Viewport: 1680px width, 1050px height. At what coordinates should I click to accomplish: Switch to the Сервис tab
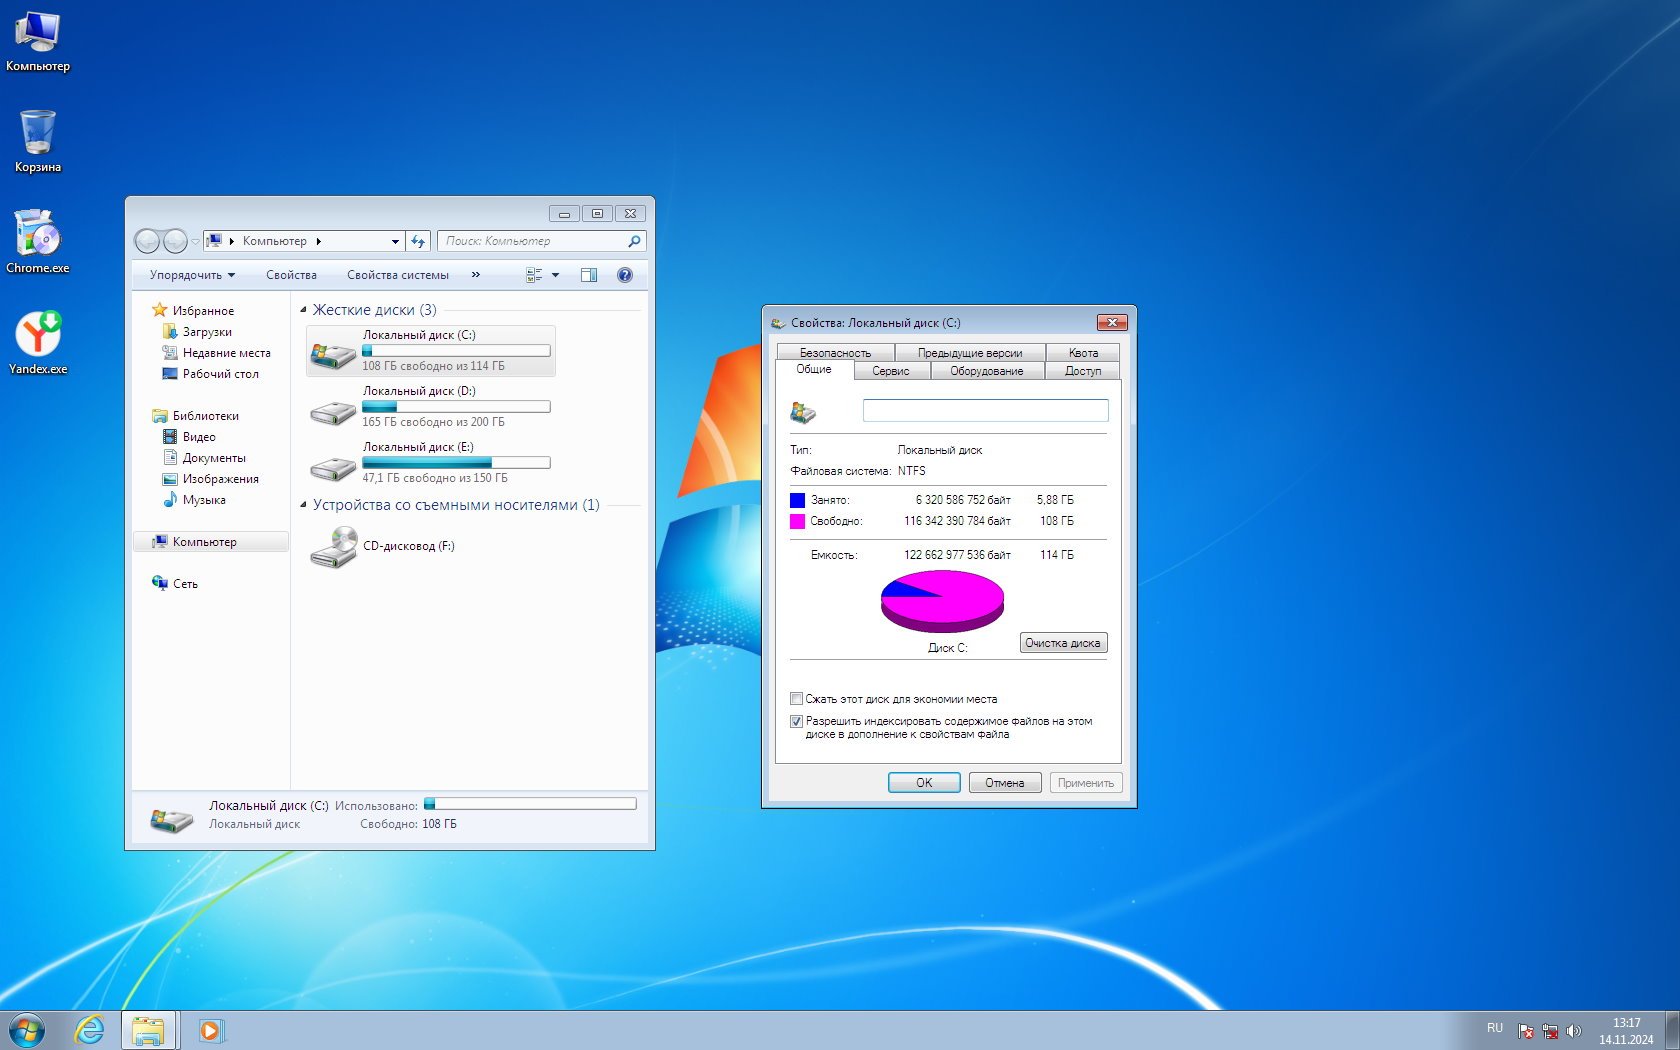tap(890, 371)
